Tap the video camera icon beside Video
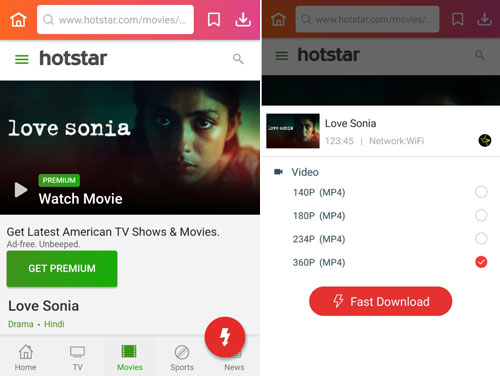Image resolution: width=500 pixels, height=376 pixels. click(x=278, y=172)
